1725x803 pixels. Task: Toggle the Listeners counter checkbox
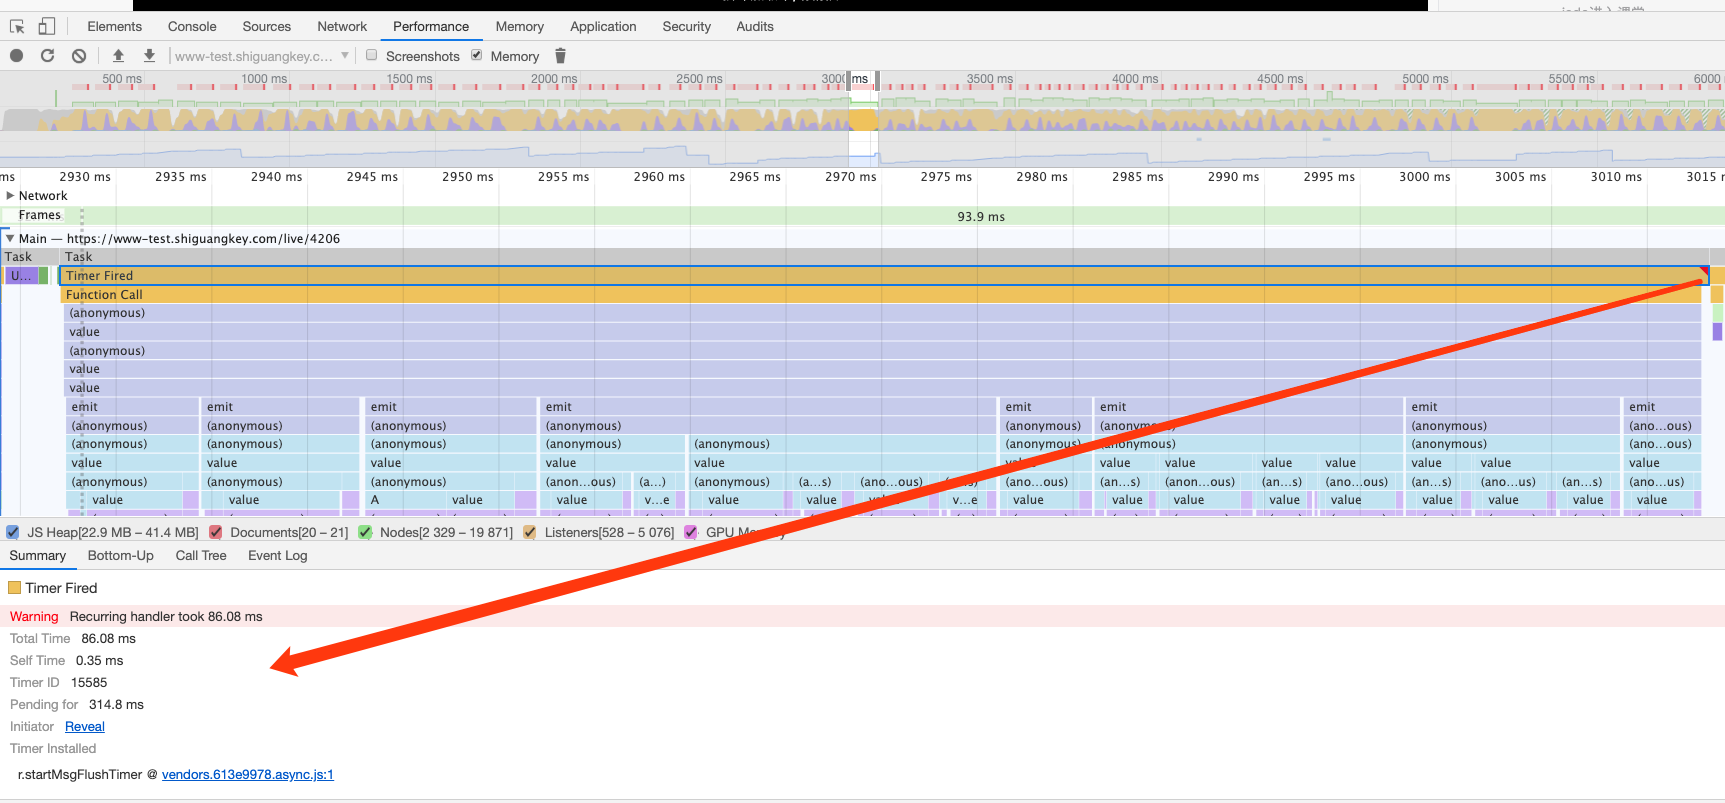530,532
